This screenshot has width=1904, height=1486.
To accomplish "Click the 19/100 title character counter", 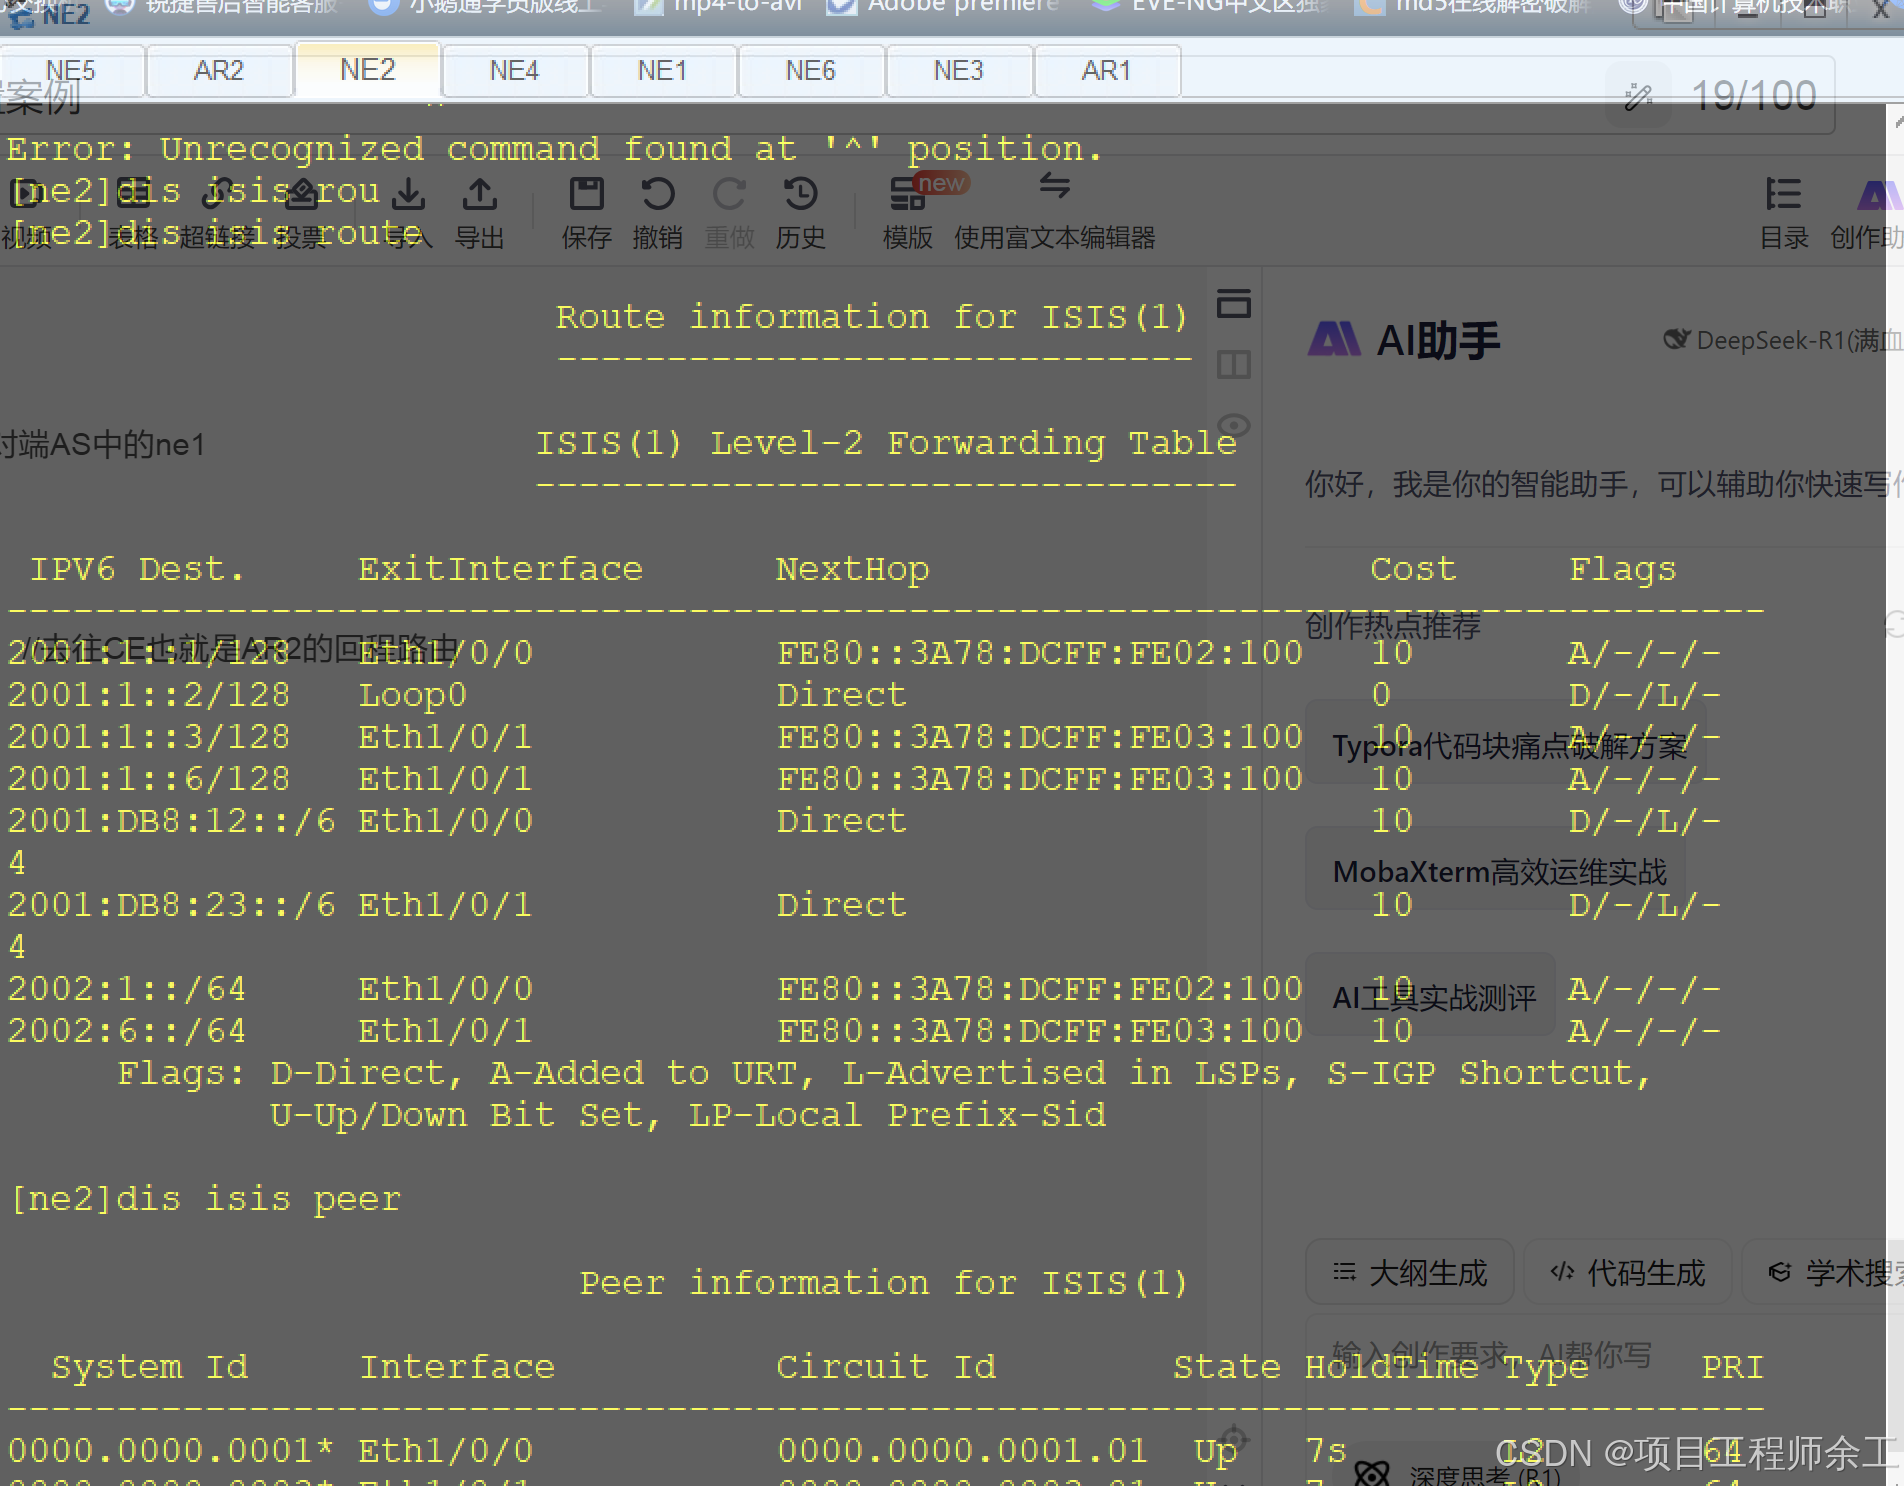I will (1753, 97).
